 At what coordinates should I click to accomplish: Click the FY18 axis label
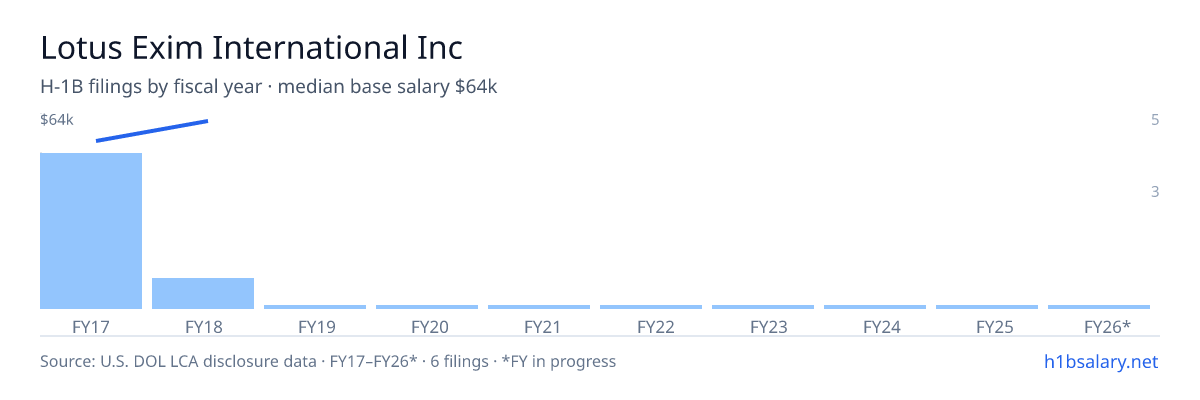203,326
